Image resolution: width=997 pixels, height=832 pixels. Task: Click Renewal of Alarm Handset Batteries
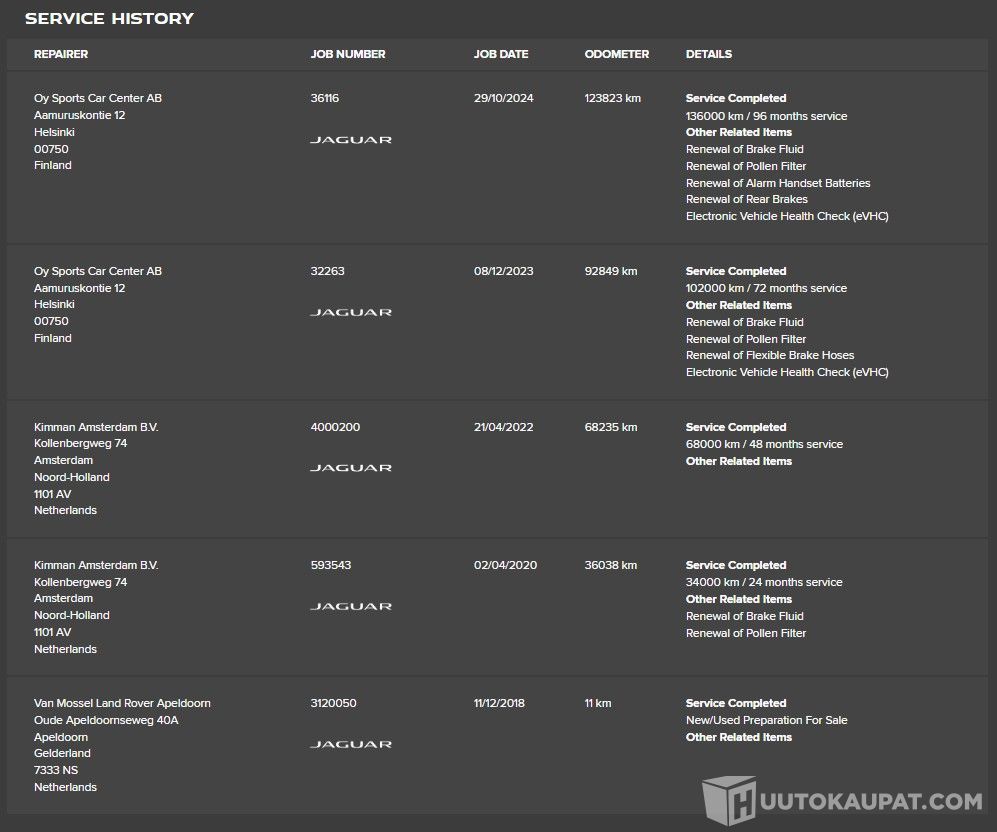click(778, 183)
